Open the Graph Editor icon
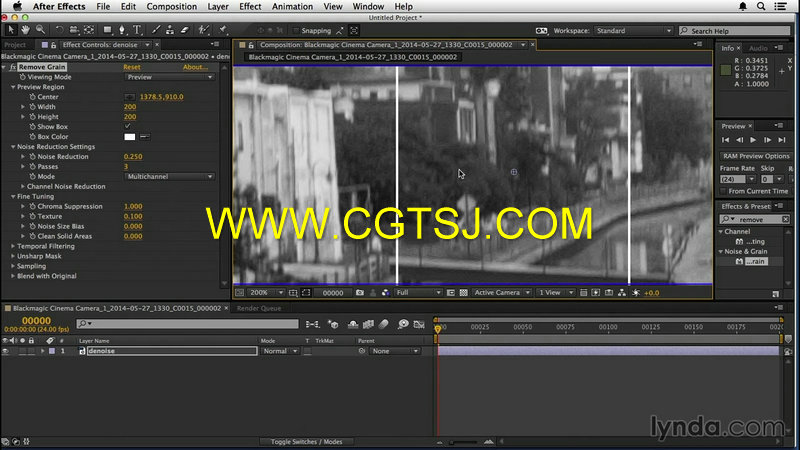800x450 pixels. (x=419, y=324)
